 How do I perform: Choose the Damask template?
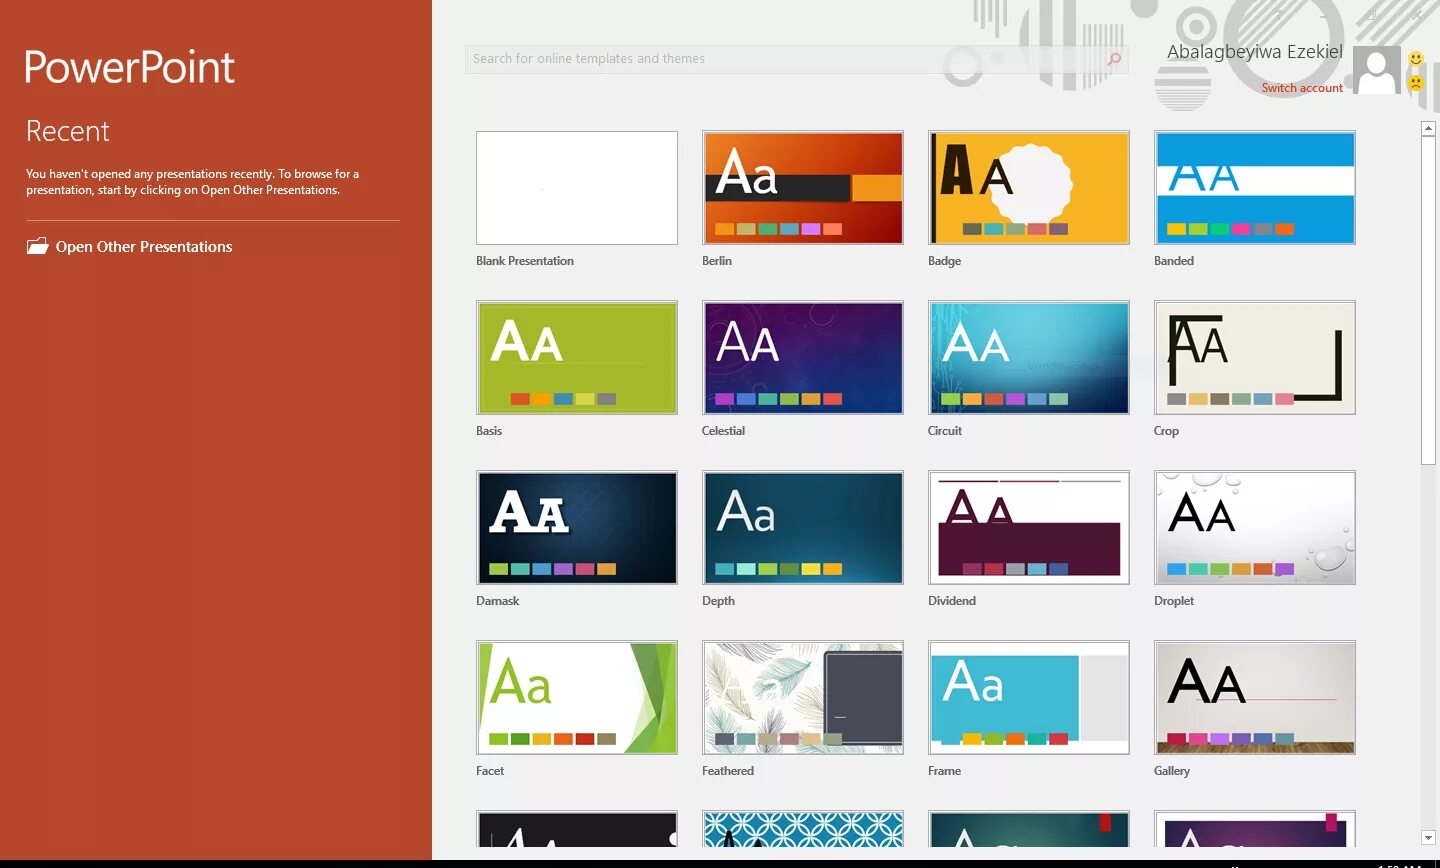click(x=577, y=528)
